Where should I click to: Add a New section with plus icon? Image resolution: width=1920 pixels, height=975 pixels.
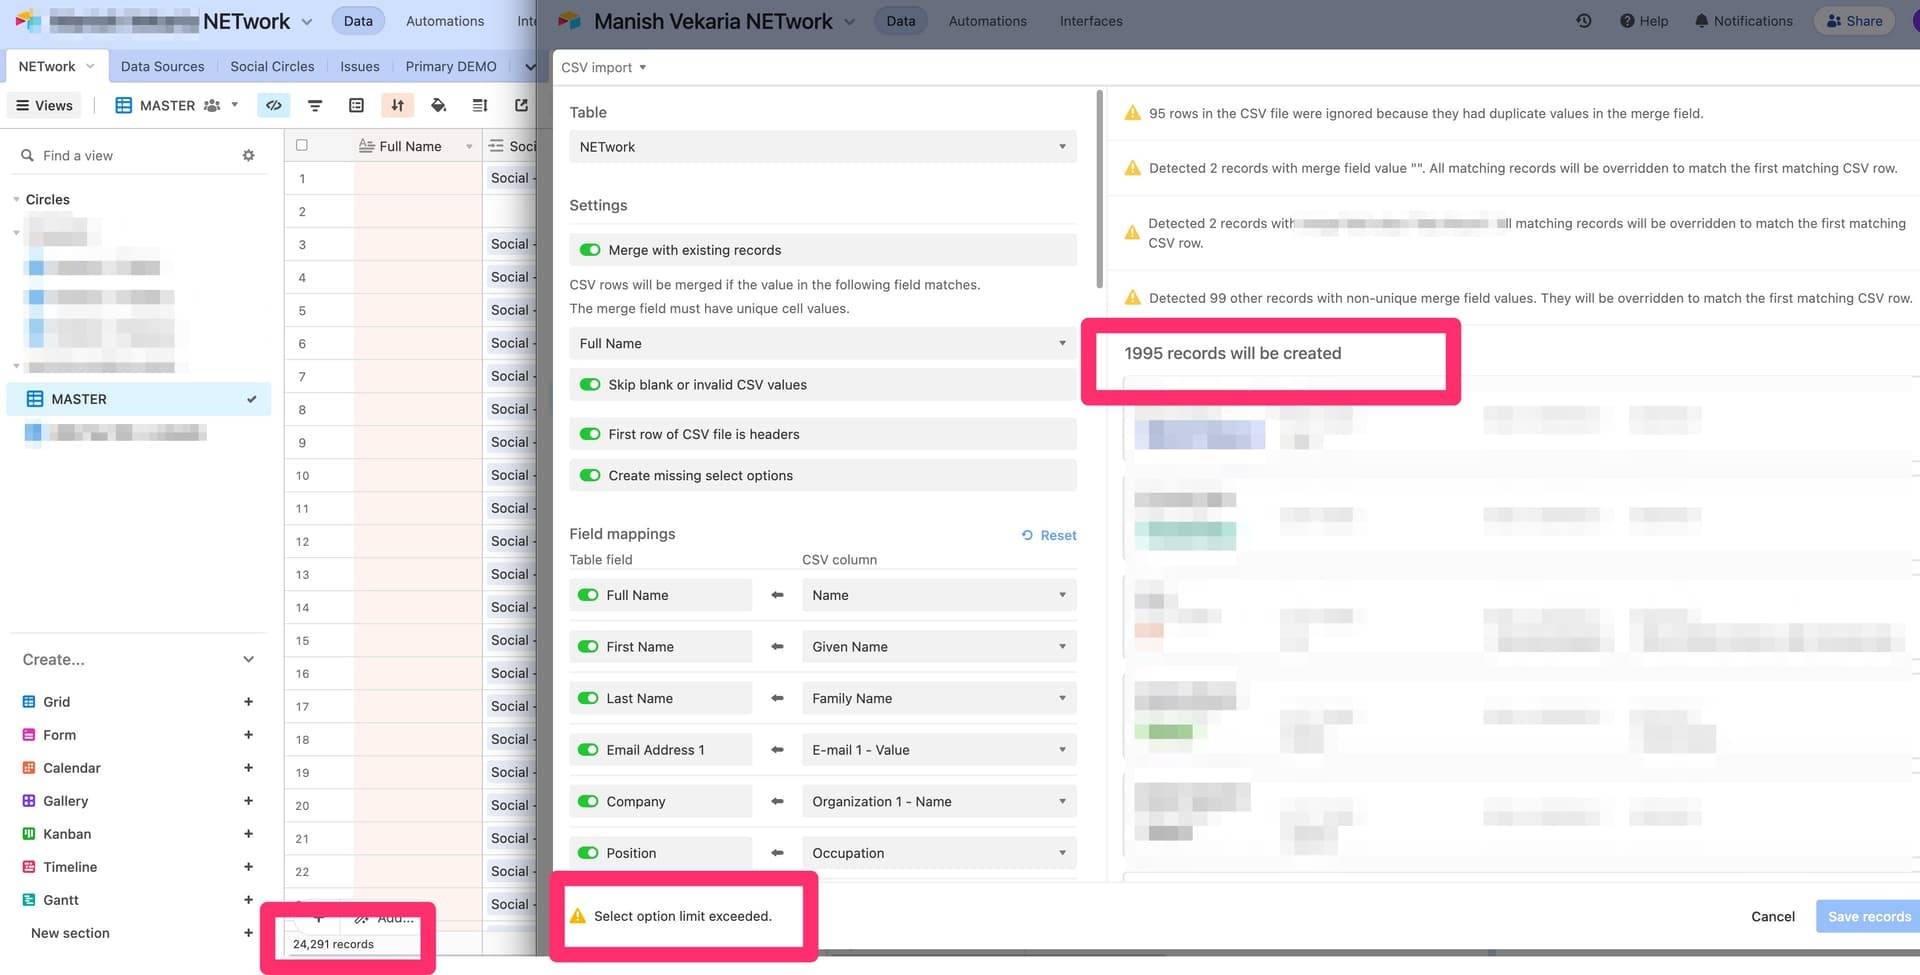248,933
